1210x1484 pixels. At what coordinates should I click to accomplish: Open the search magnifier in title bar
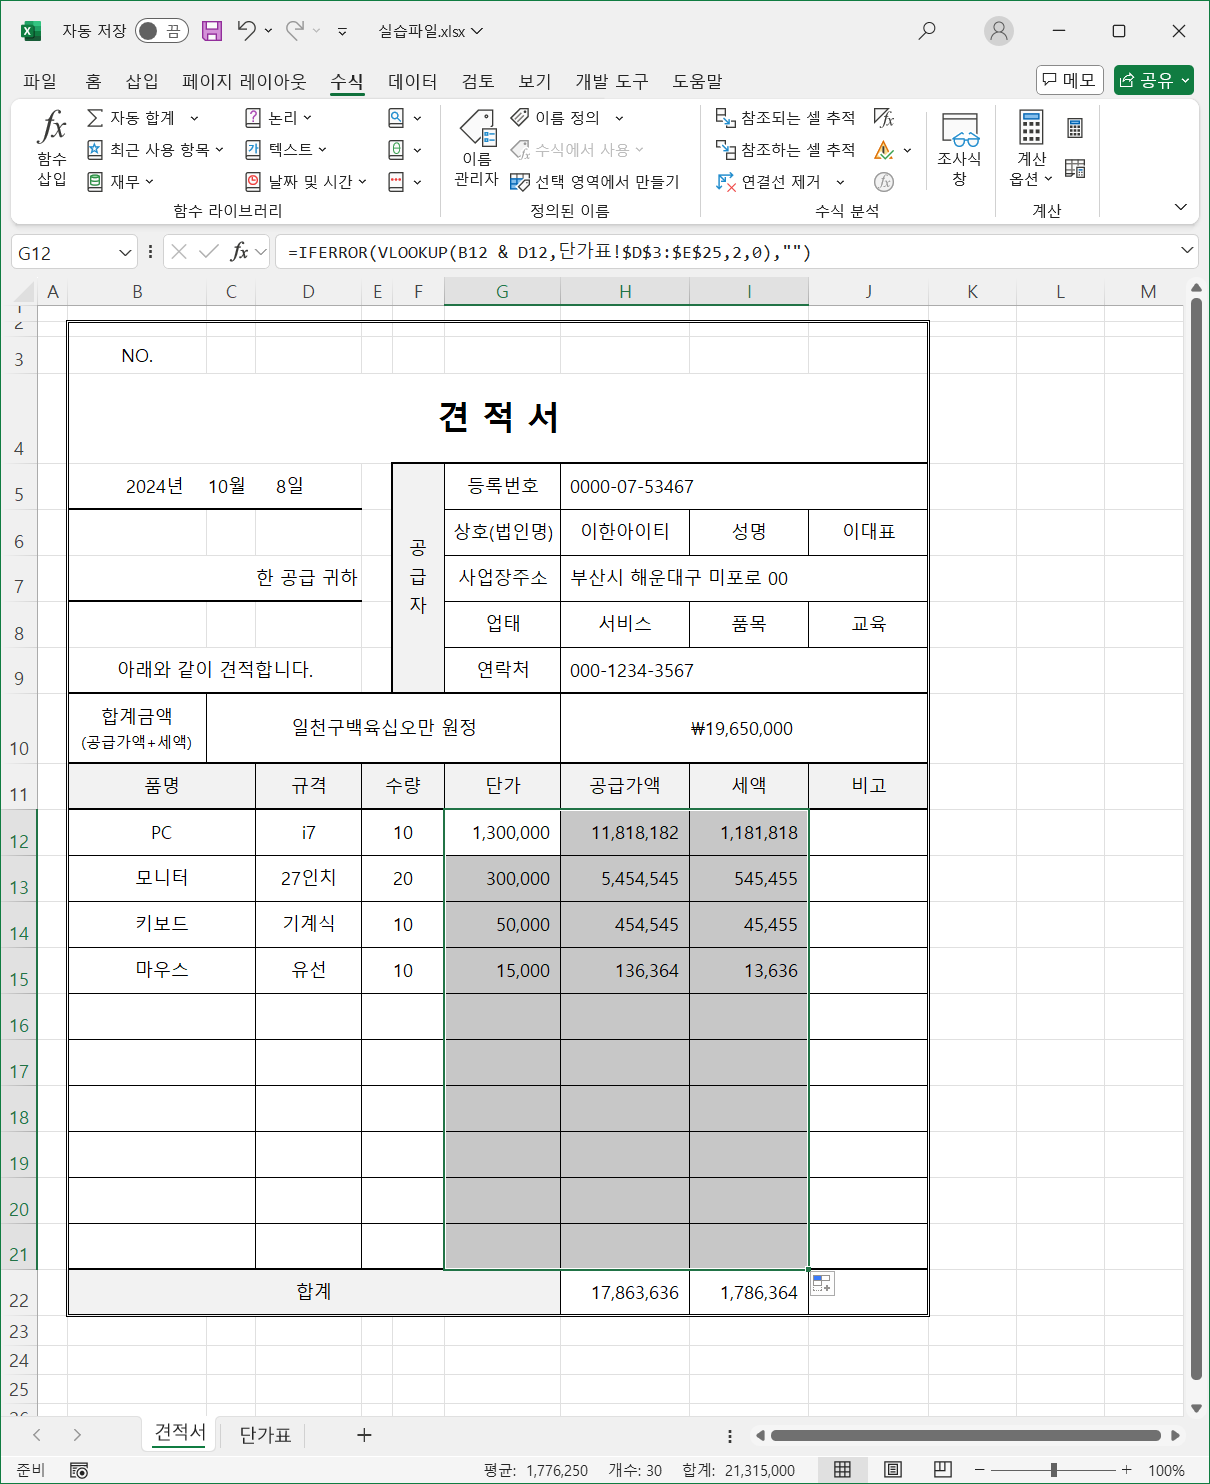coord(927,31)
